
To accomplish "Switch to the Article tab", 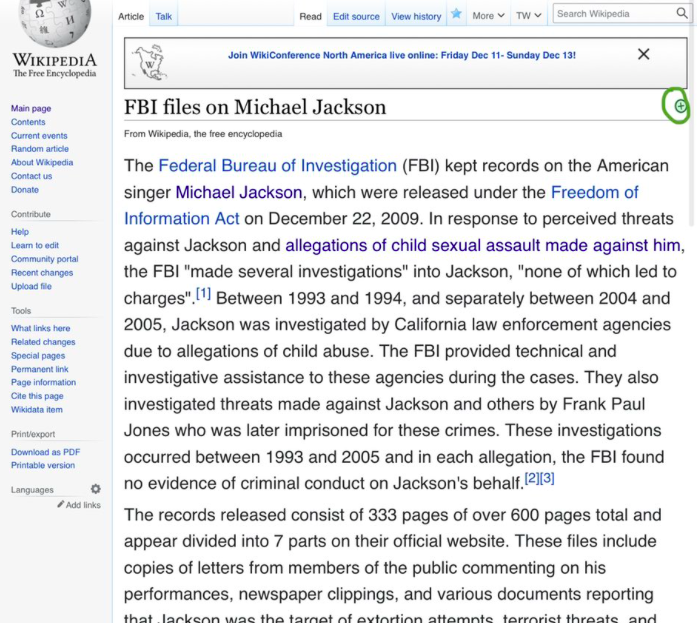I will tap(131, 16).
